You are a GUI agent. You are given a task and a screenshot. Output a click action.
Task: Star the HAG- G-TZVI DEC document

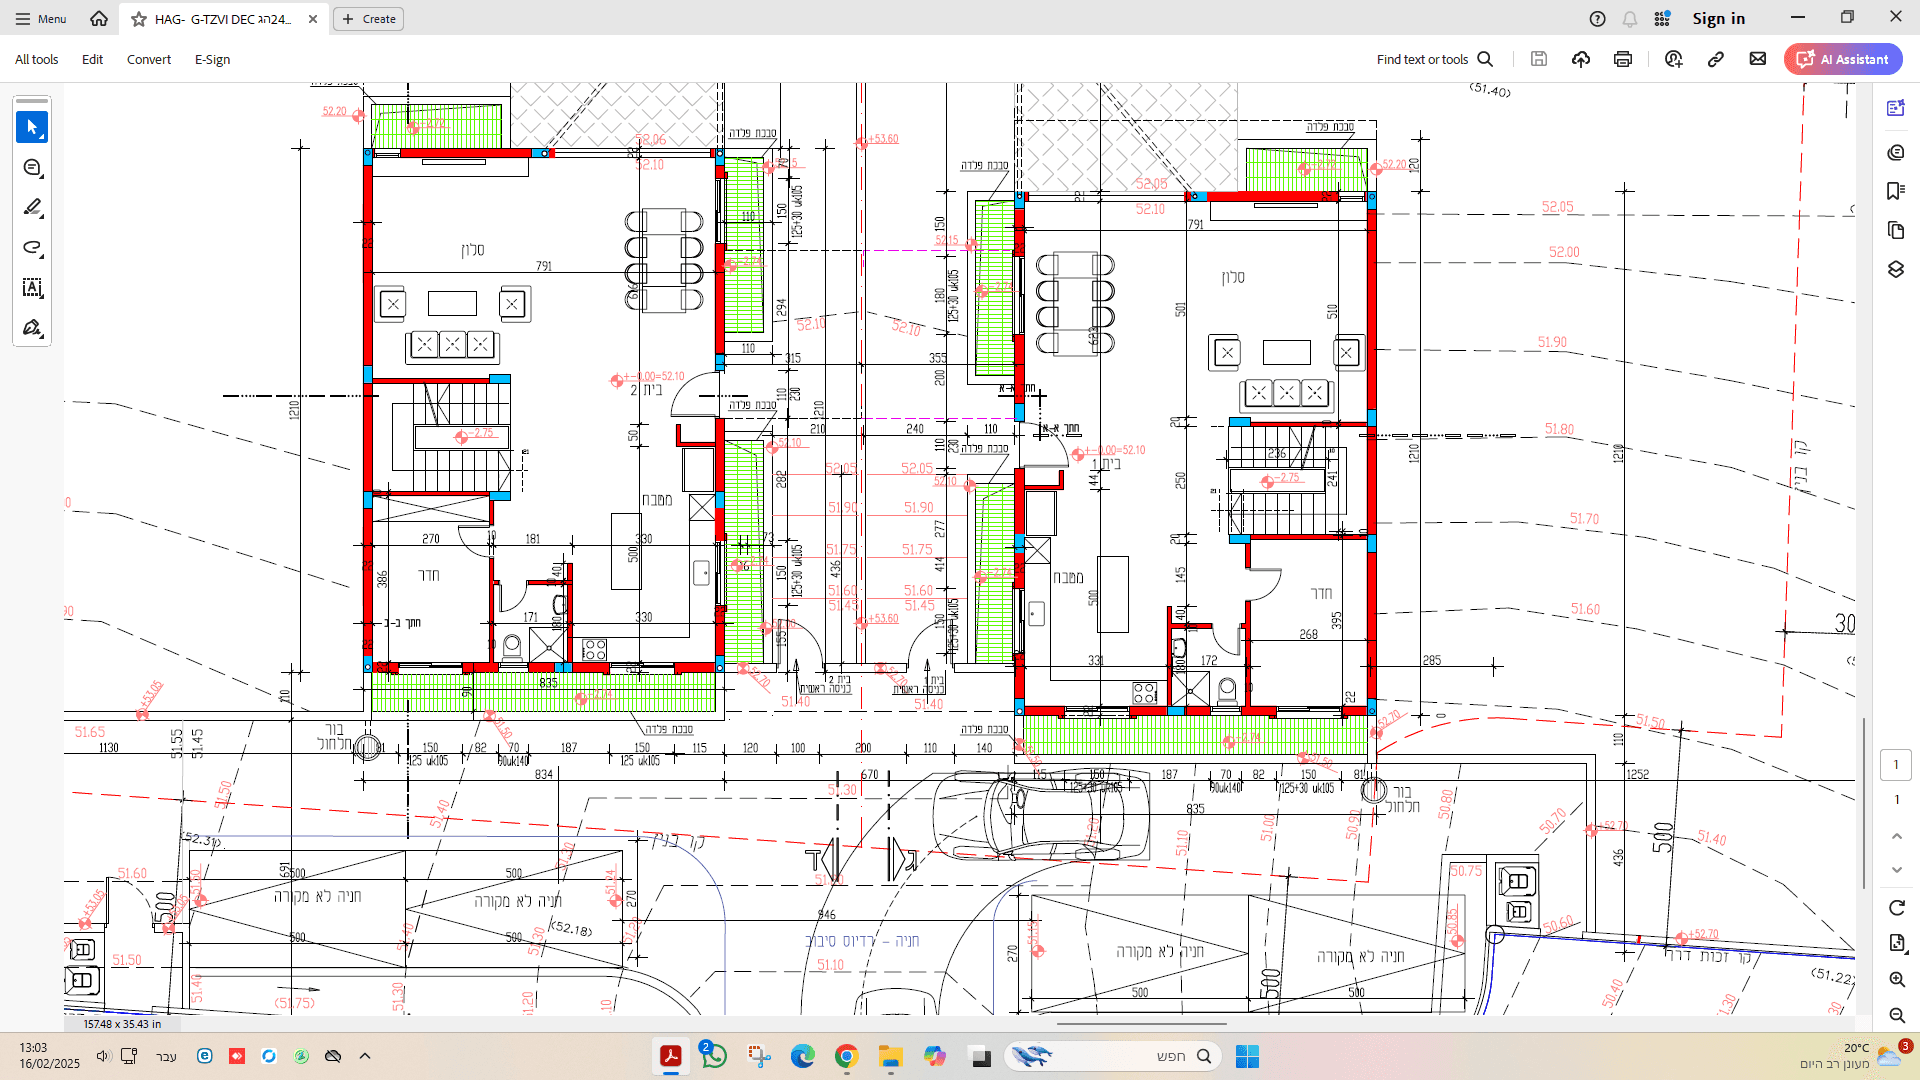pos(139,19)
